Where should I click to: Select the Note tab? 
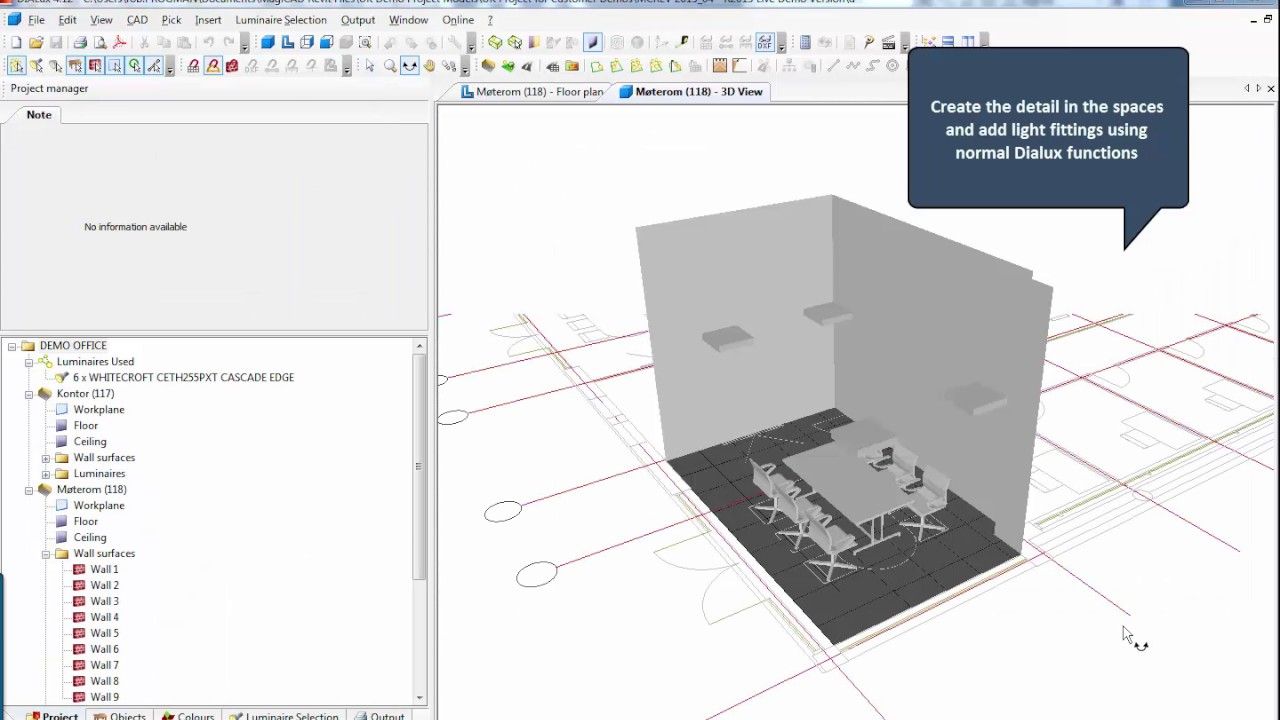coord(39,115)
